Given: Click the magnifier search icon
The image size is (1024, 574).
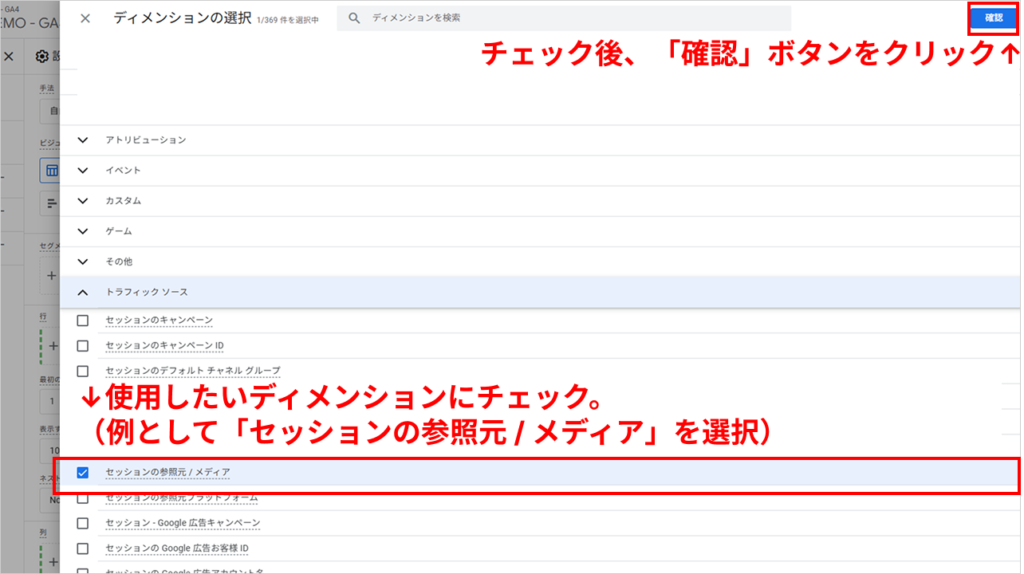Looking at the screenshot, I should [x=354, y=18].
